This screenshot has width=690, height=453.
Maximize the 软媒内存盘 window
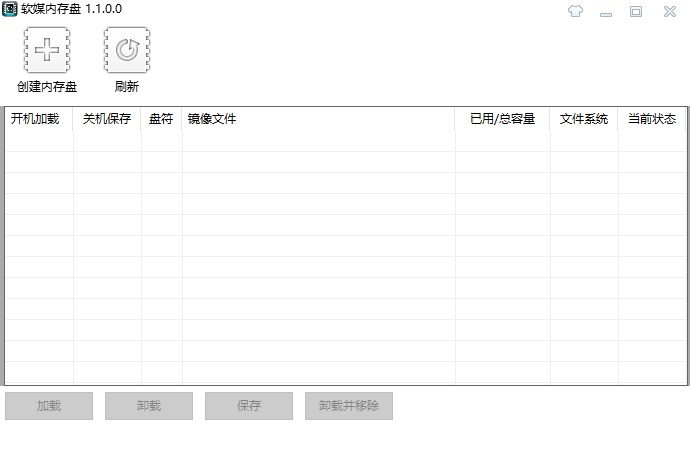tap(636, 11)
